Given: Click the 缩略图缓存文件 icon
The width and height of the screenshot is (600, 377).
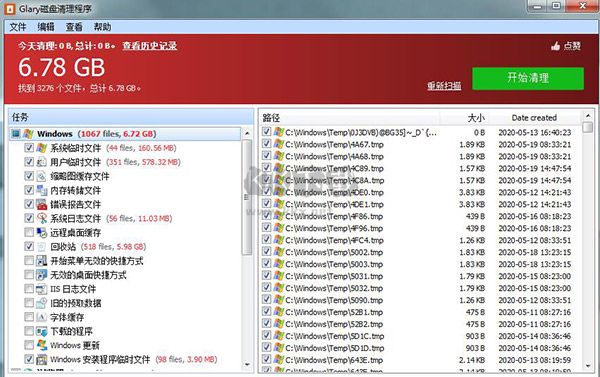Looking at the screenshot, I should pos(41,176).
